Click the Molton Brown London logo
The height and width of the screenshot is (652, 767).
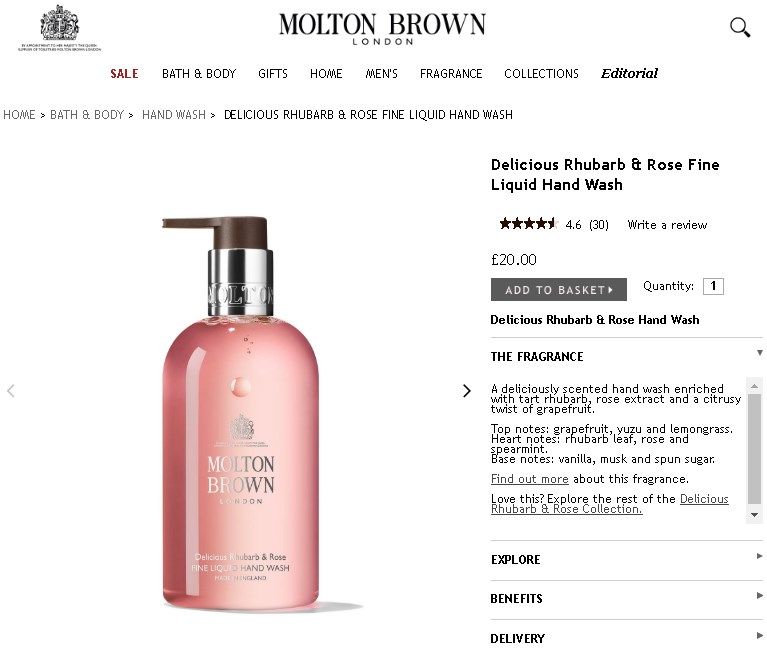click(x=382, y=28)
